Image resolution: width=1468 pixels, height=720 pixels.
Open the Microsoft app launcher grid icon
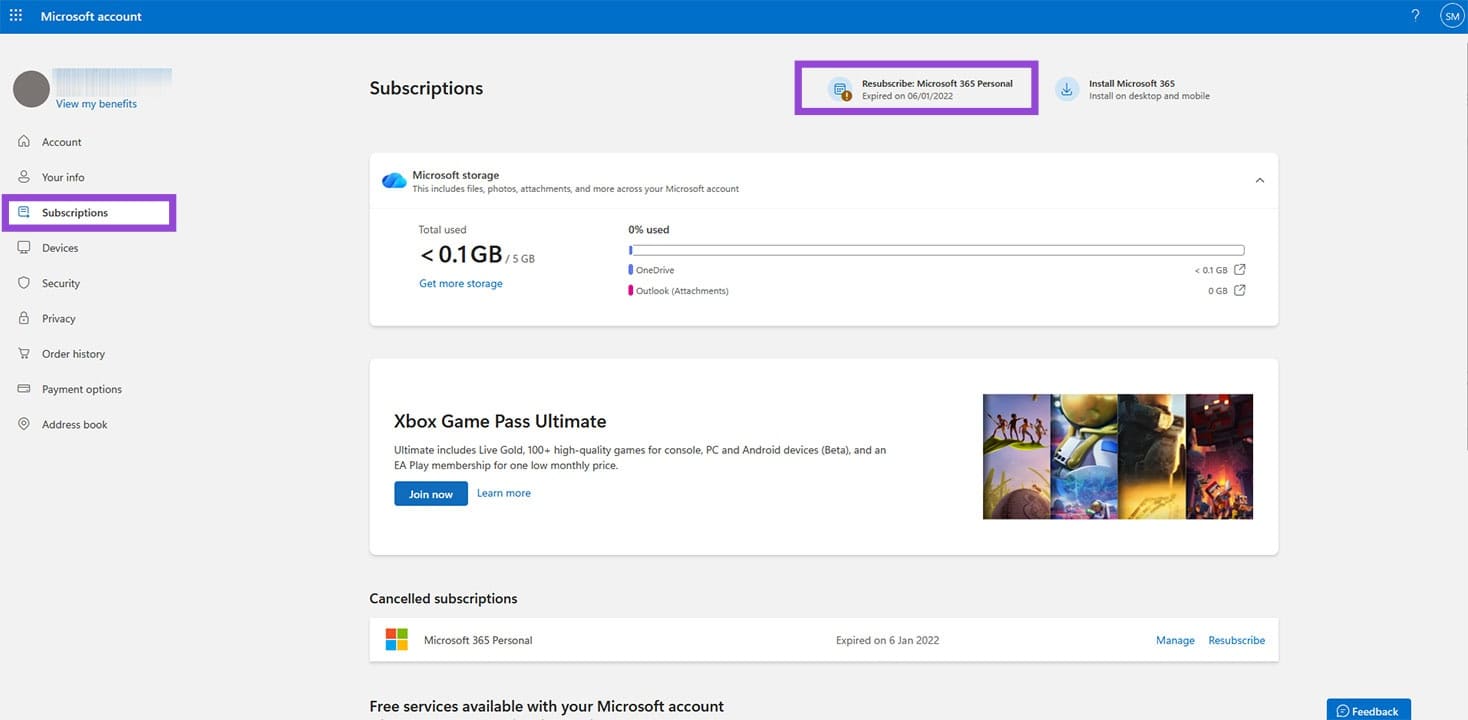click(15, 15)
